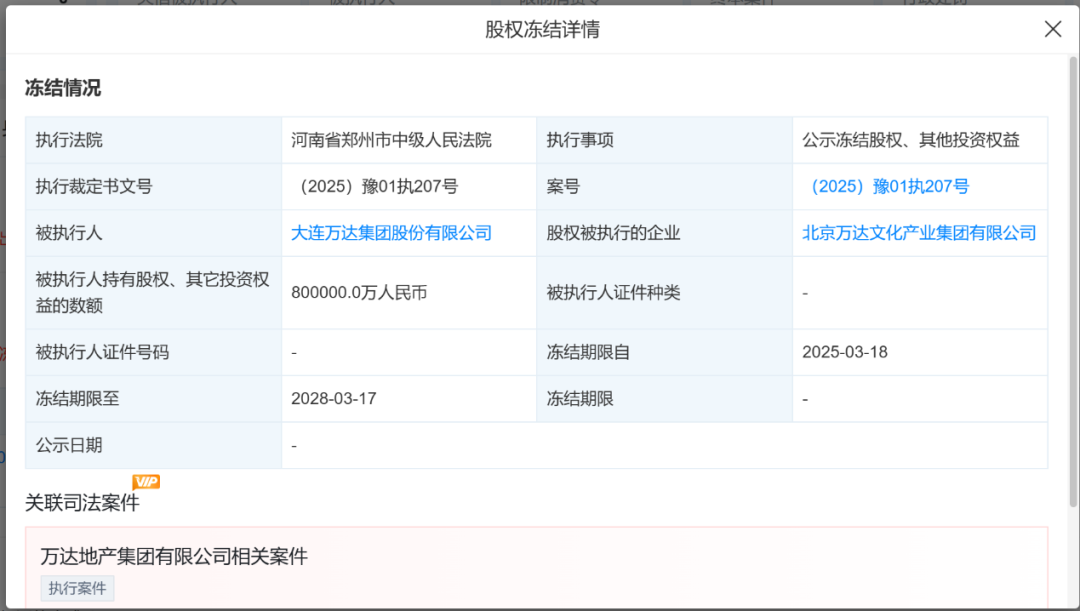1080x611 pixels.
Task: Click the orange VIP badge icon
Action: click(146, 481)
